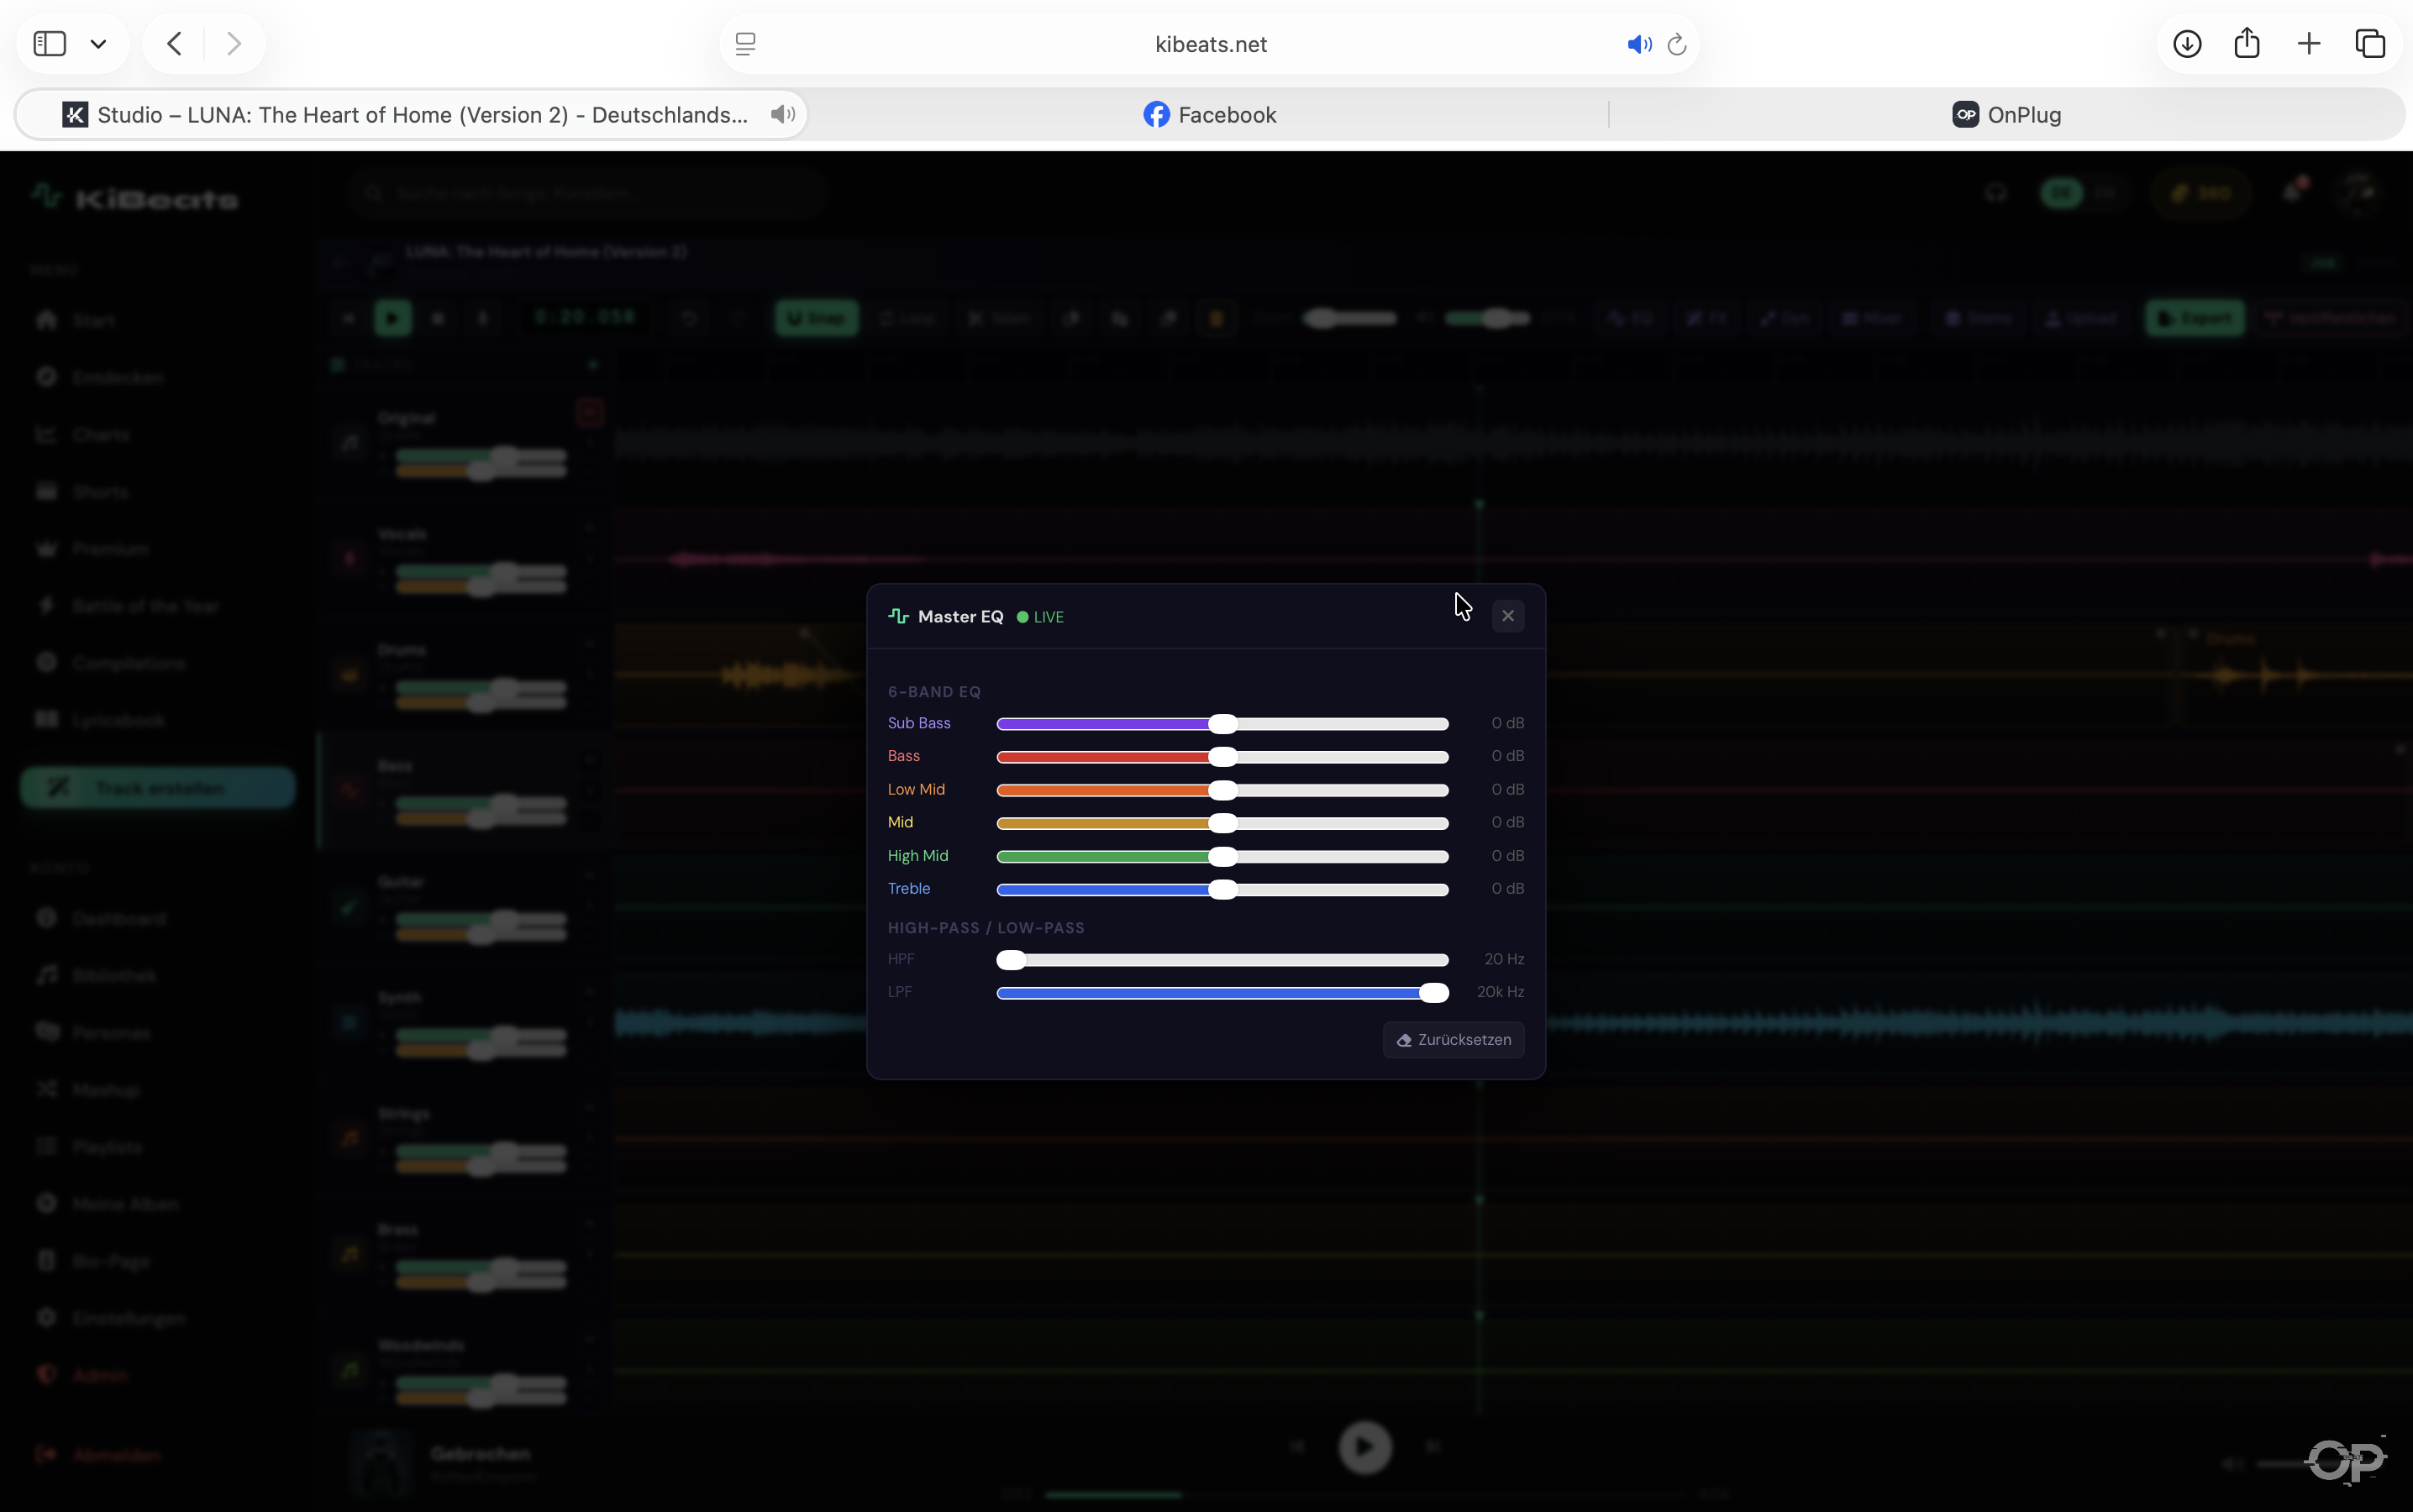The height and width of the screenshot is (1512, 2413).
Task: Click the LPF low-pass filter slider
Action: pyautogui.click(x=1222, y=993)
